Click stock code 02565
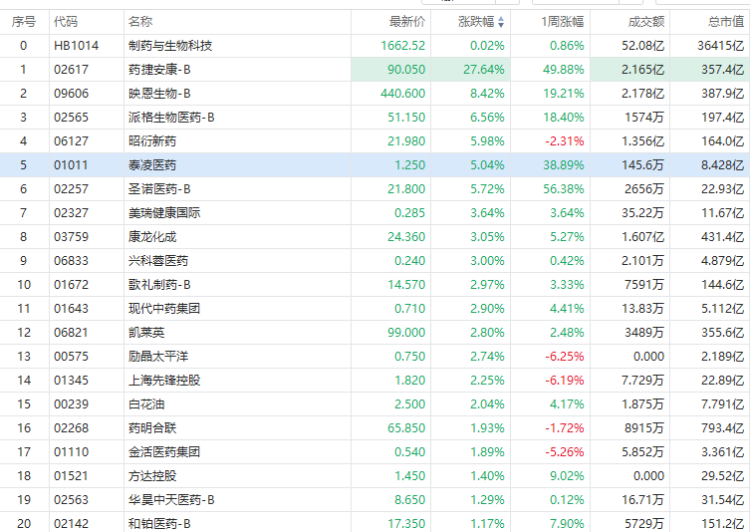This screenshot has width=750, height=532. click(71, 117)
